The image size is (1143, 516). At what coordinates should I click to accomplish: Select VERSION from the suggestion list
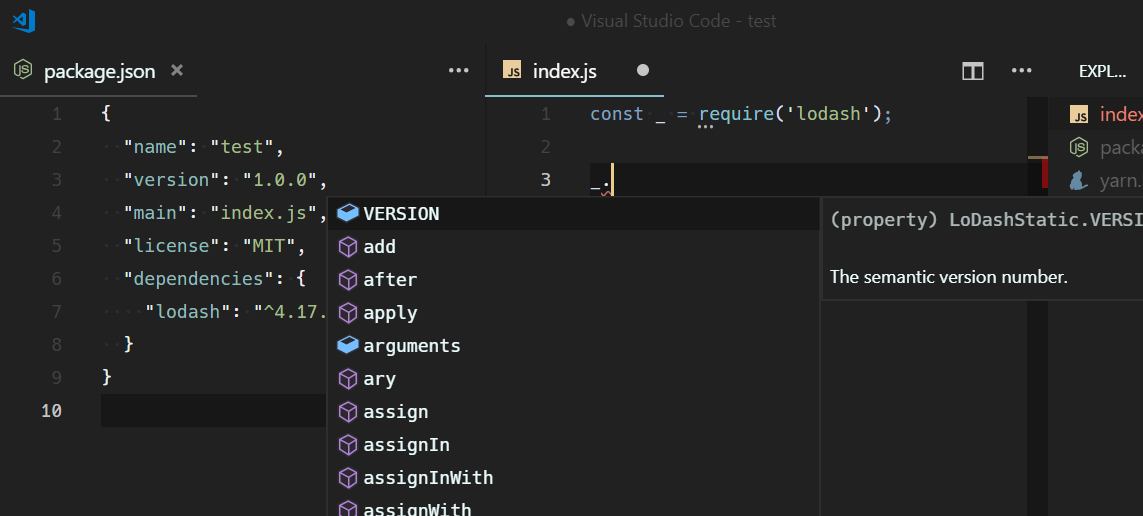click(574, 214)
